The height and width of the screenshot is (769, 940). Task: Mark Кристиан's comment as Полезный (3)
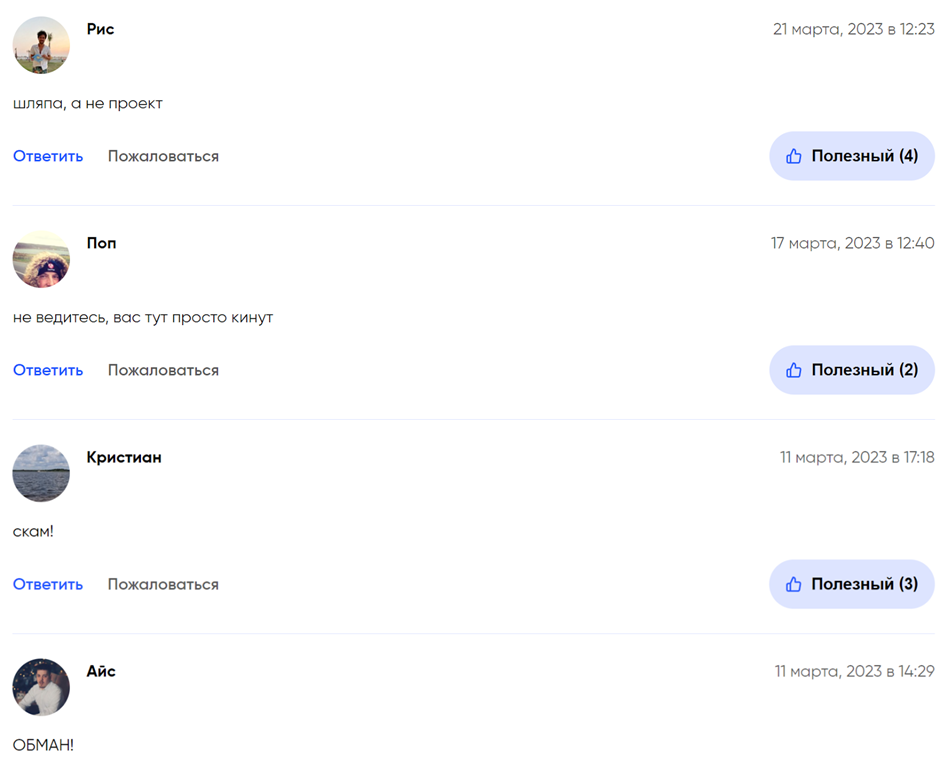click(x=864, y=584)
